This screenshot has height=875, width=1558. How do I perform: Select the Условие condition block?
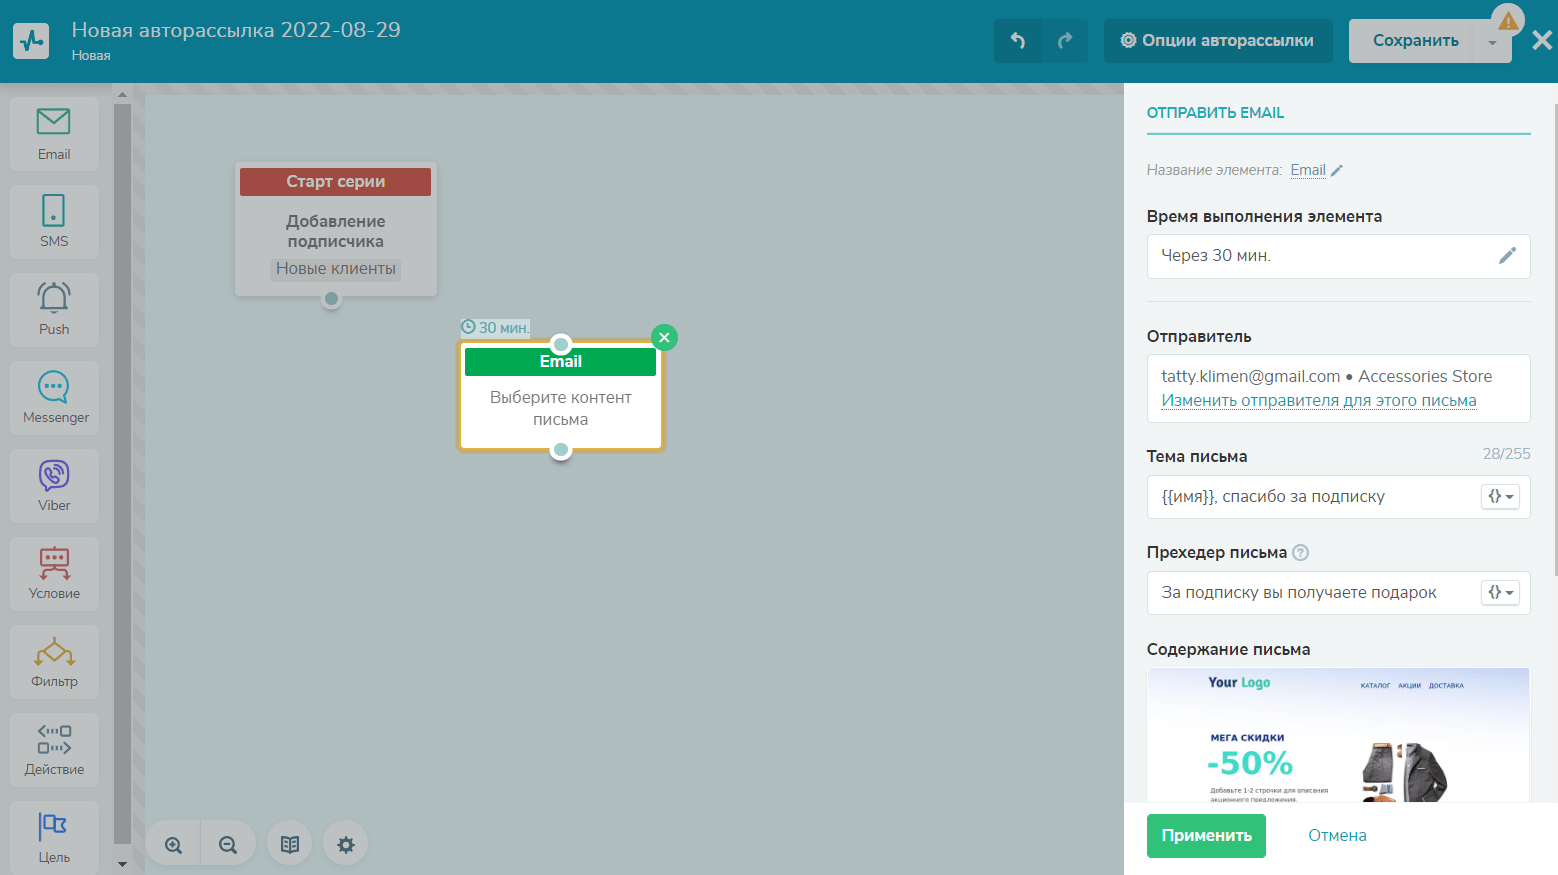coord(54,573)
